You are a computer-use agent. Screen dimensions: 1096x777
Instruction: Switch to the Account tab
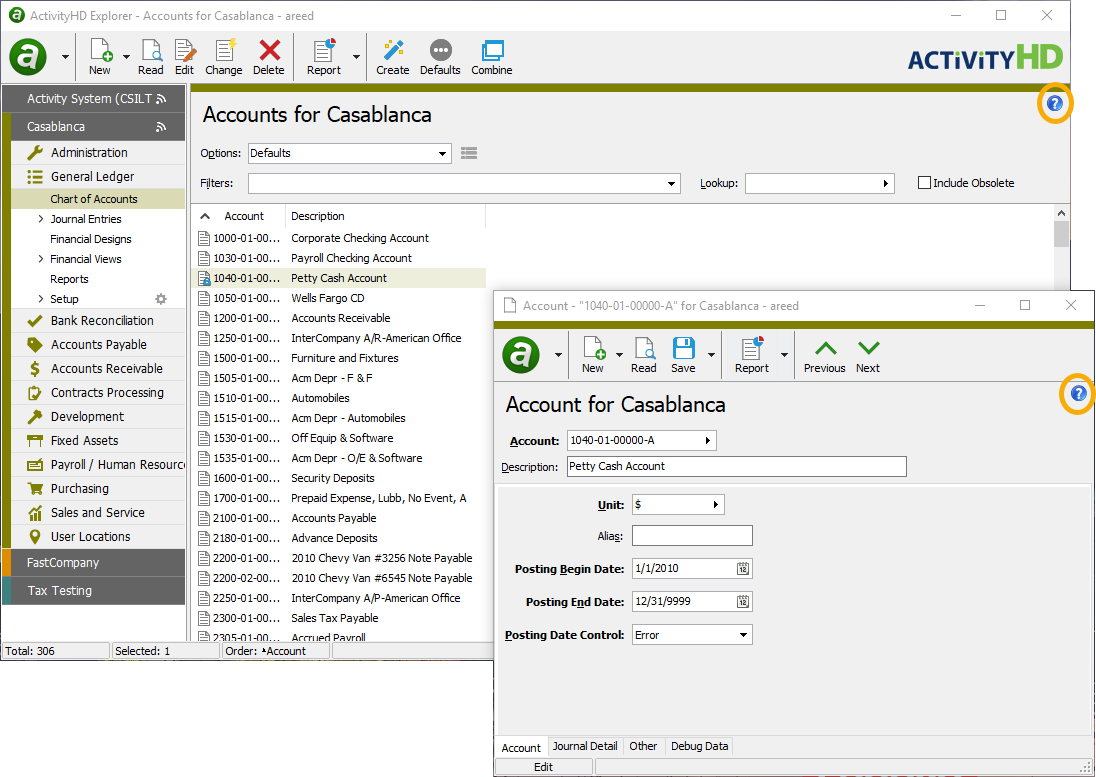521,748
